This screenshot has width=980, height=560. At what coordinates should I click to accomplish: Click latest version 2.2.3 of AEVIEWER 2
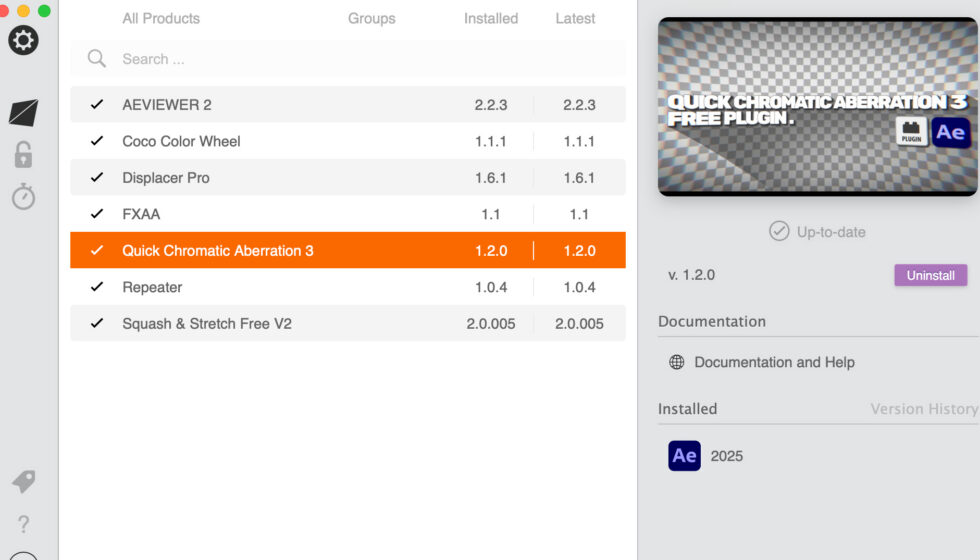[579, 105]
